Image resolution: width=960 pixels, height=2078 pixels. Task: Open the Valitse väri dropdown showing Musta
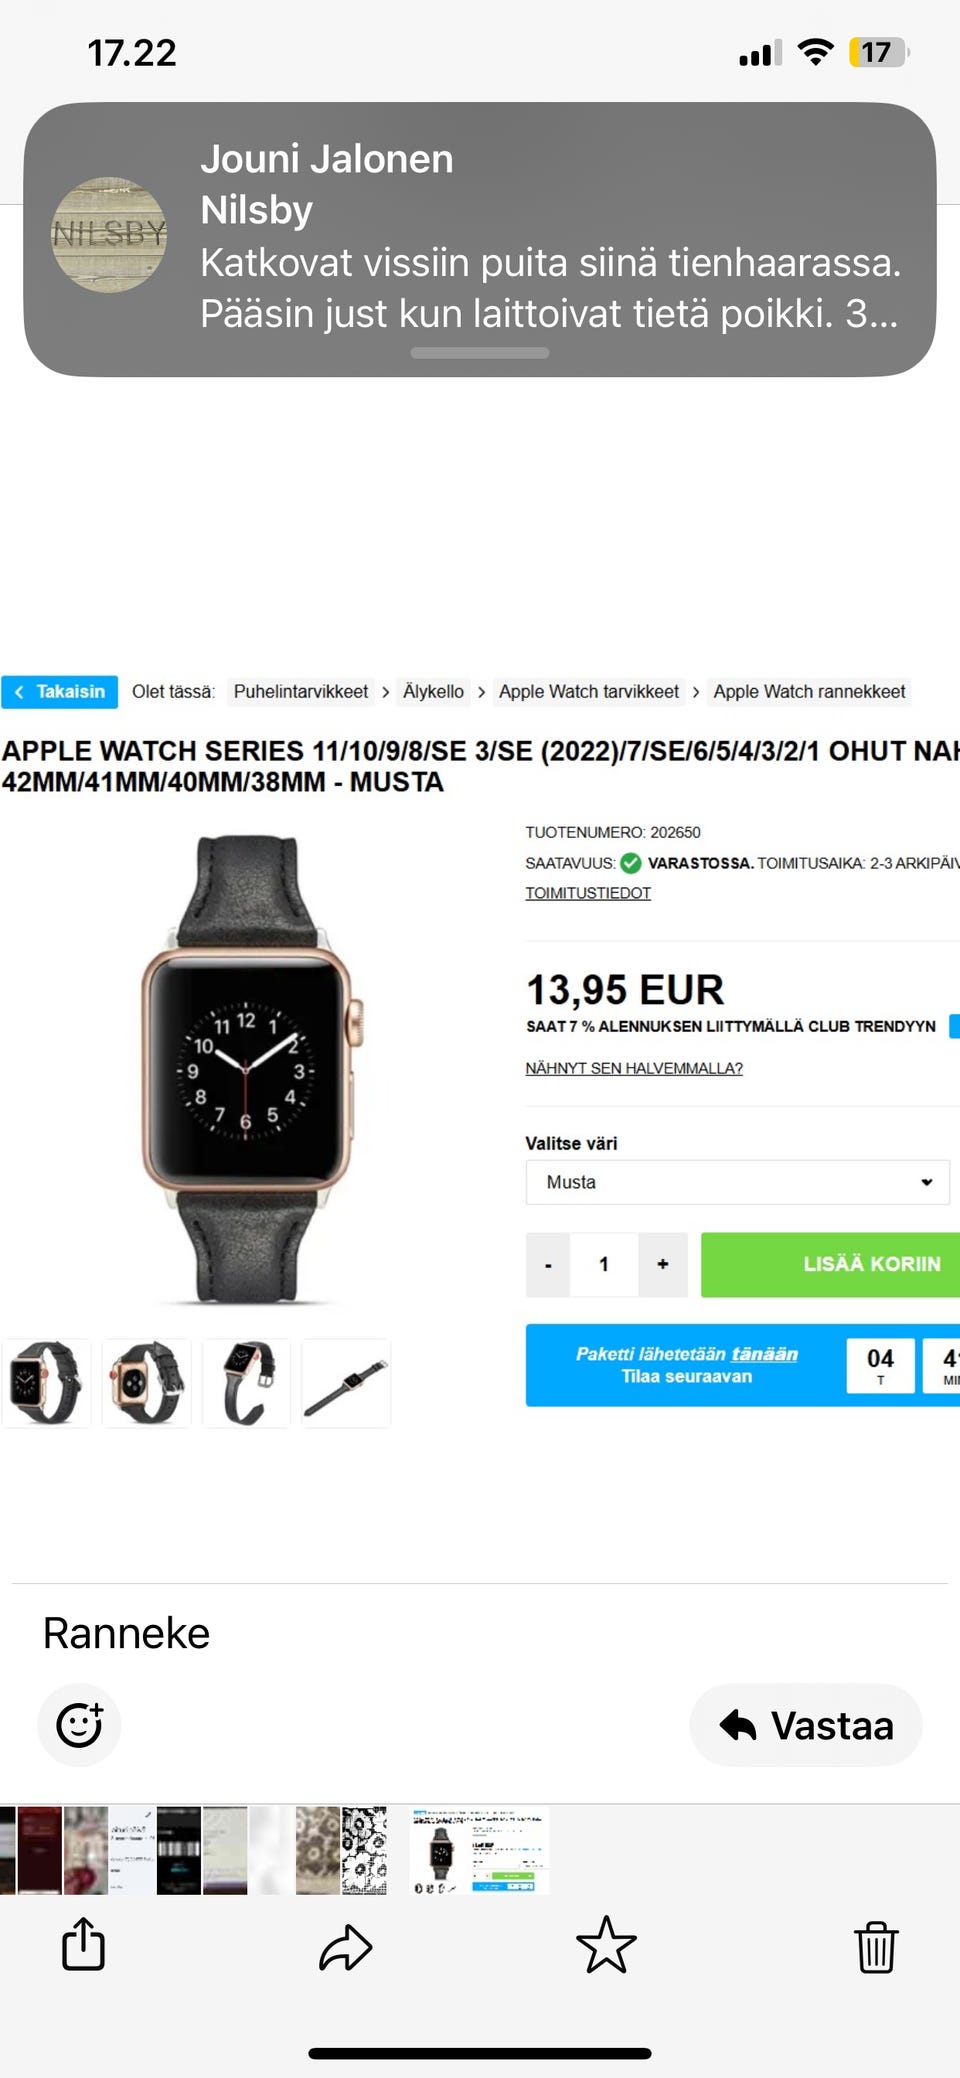point(738,1182)
